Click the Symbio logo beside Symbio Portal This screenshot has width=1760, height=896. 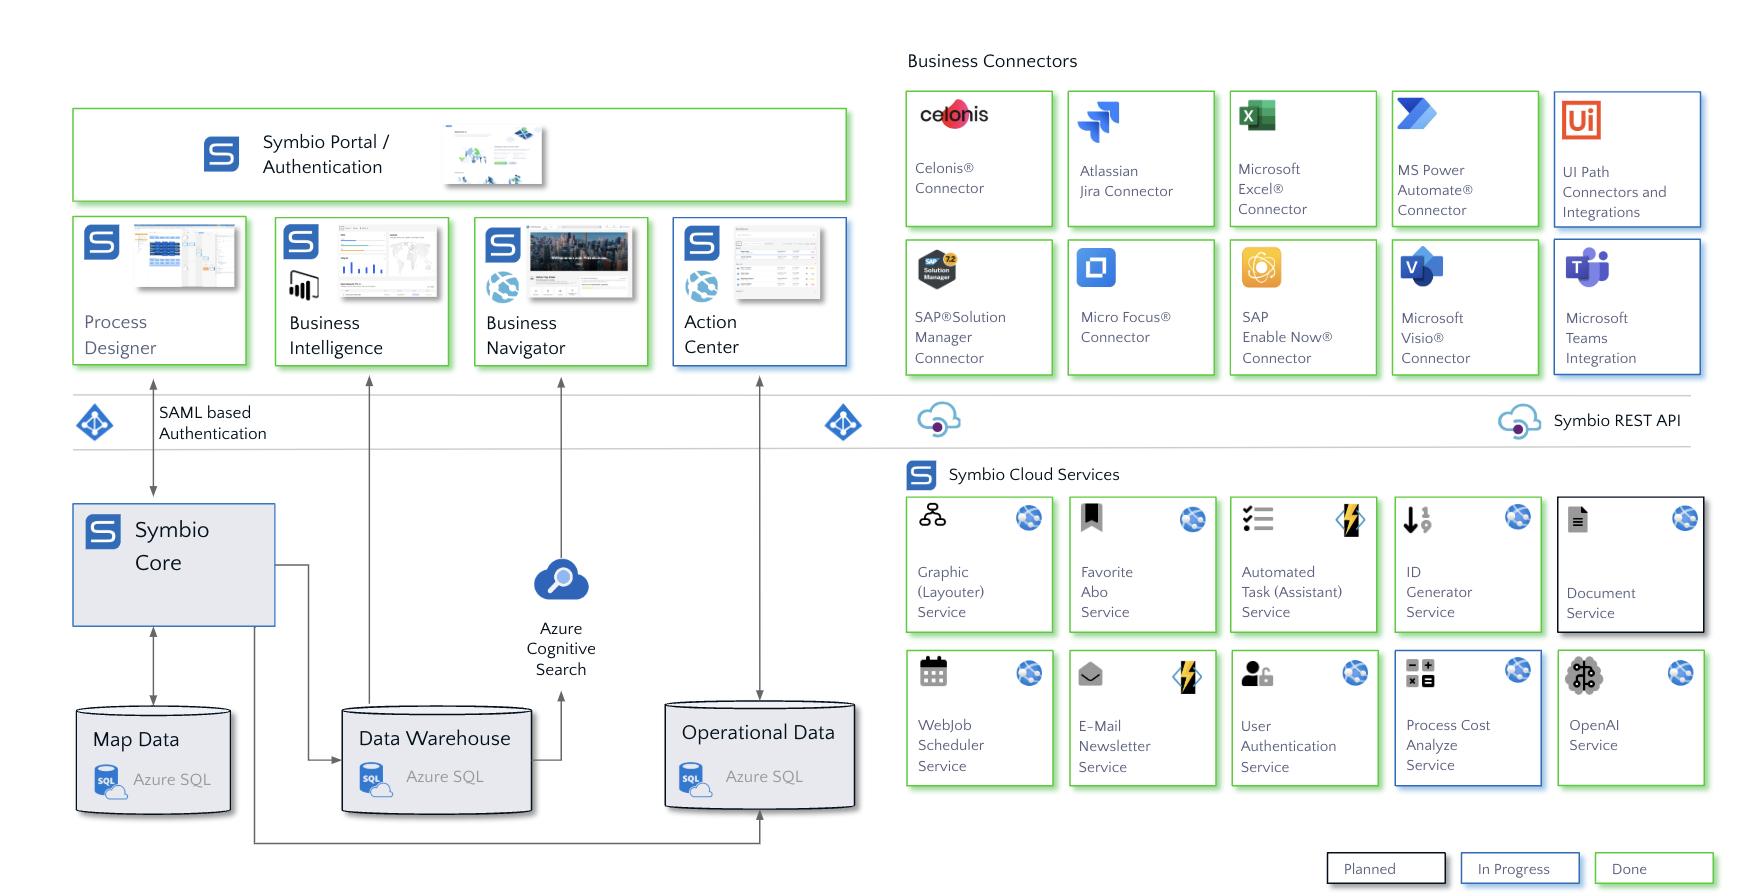click(221, 154)
